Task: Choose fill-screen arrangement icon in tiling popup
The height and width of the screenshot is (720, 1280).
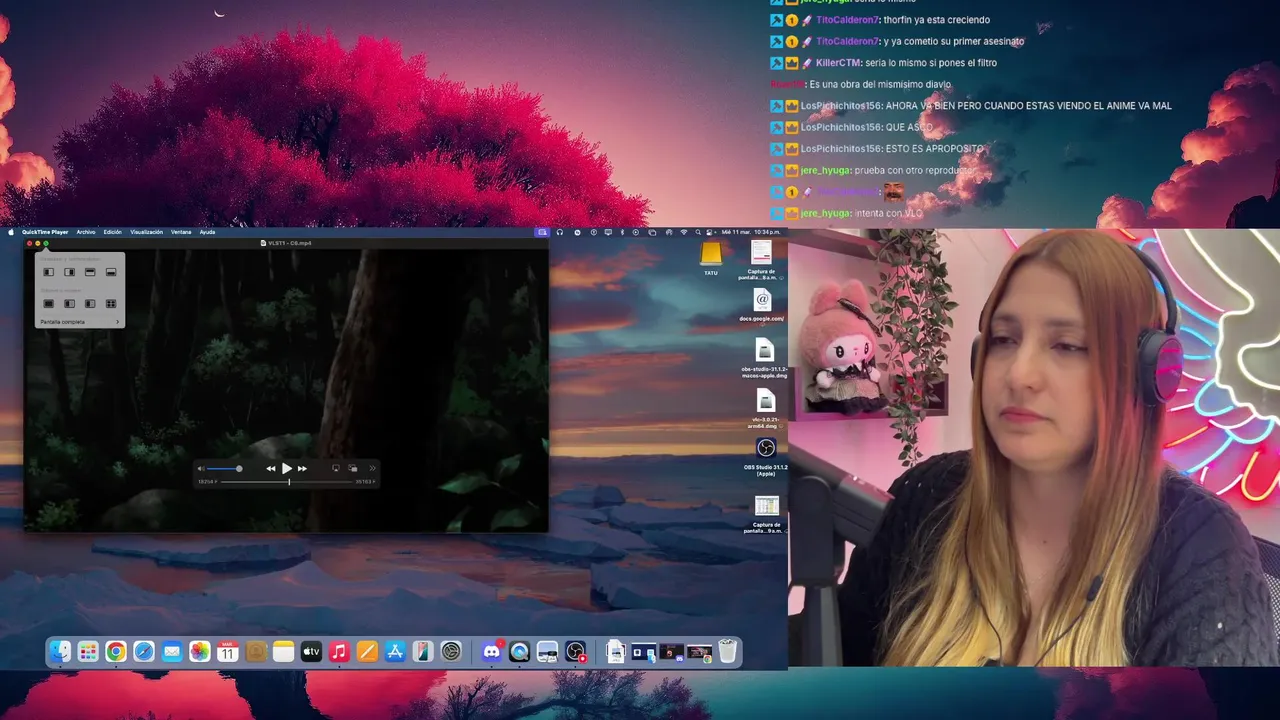Action: coord(48,303)
